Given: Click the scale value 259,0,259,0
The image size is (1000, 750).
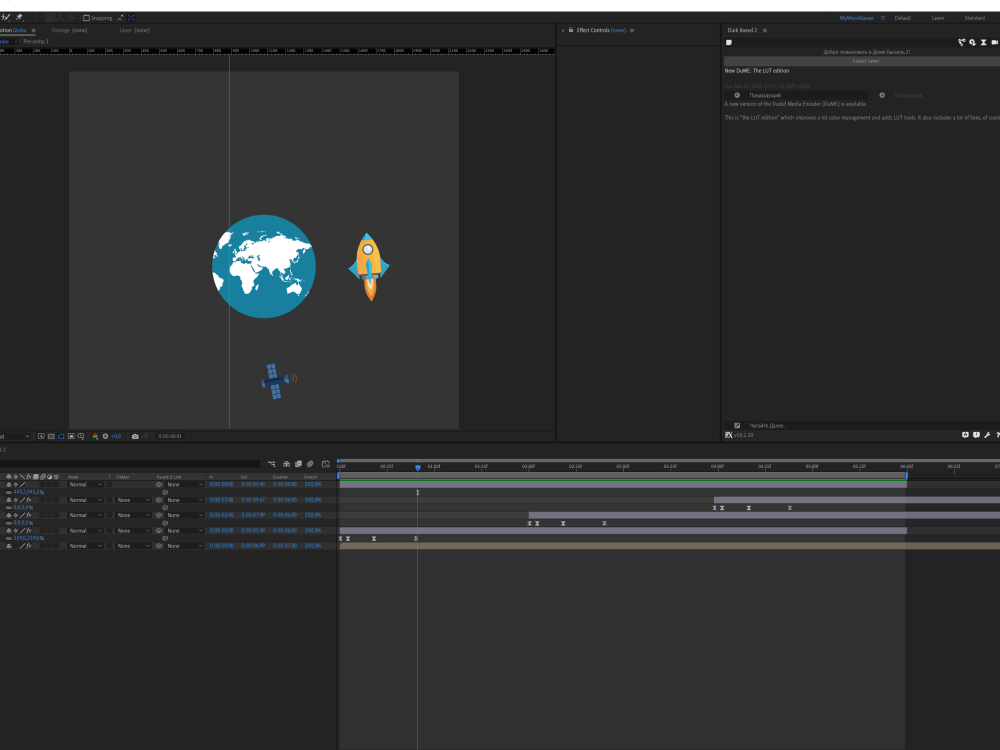Looking at the screenshot, I should 27,538.
